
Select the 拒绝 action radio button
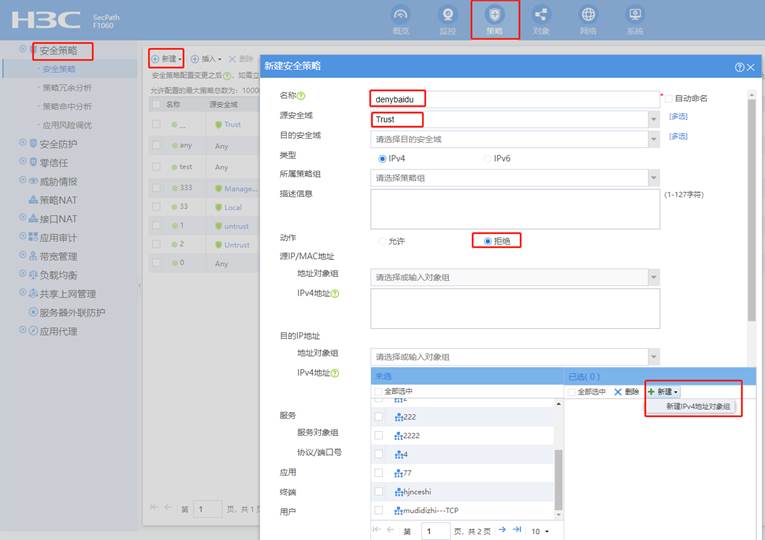tap(487, 241)
